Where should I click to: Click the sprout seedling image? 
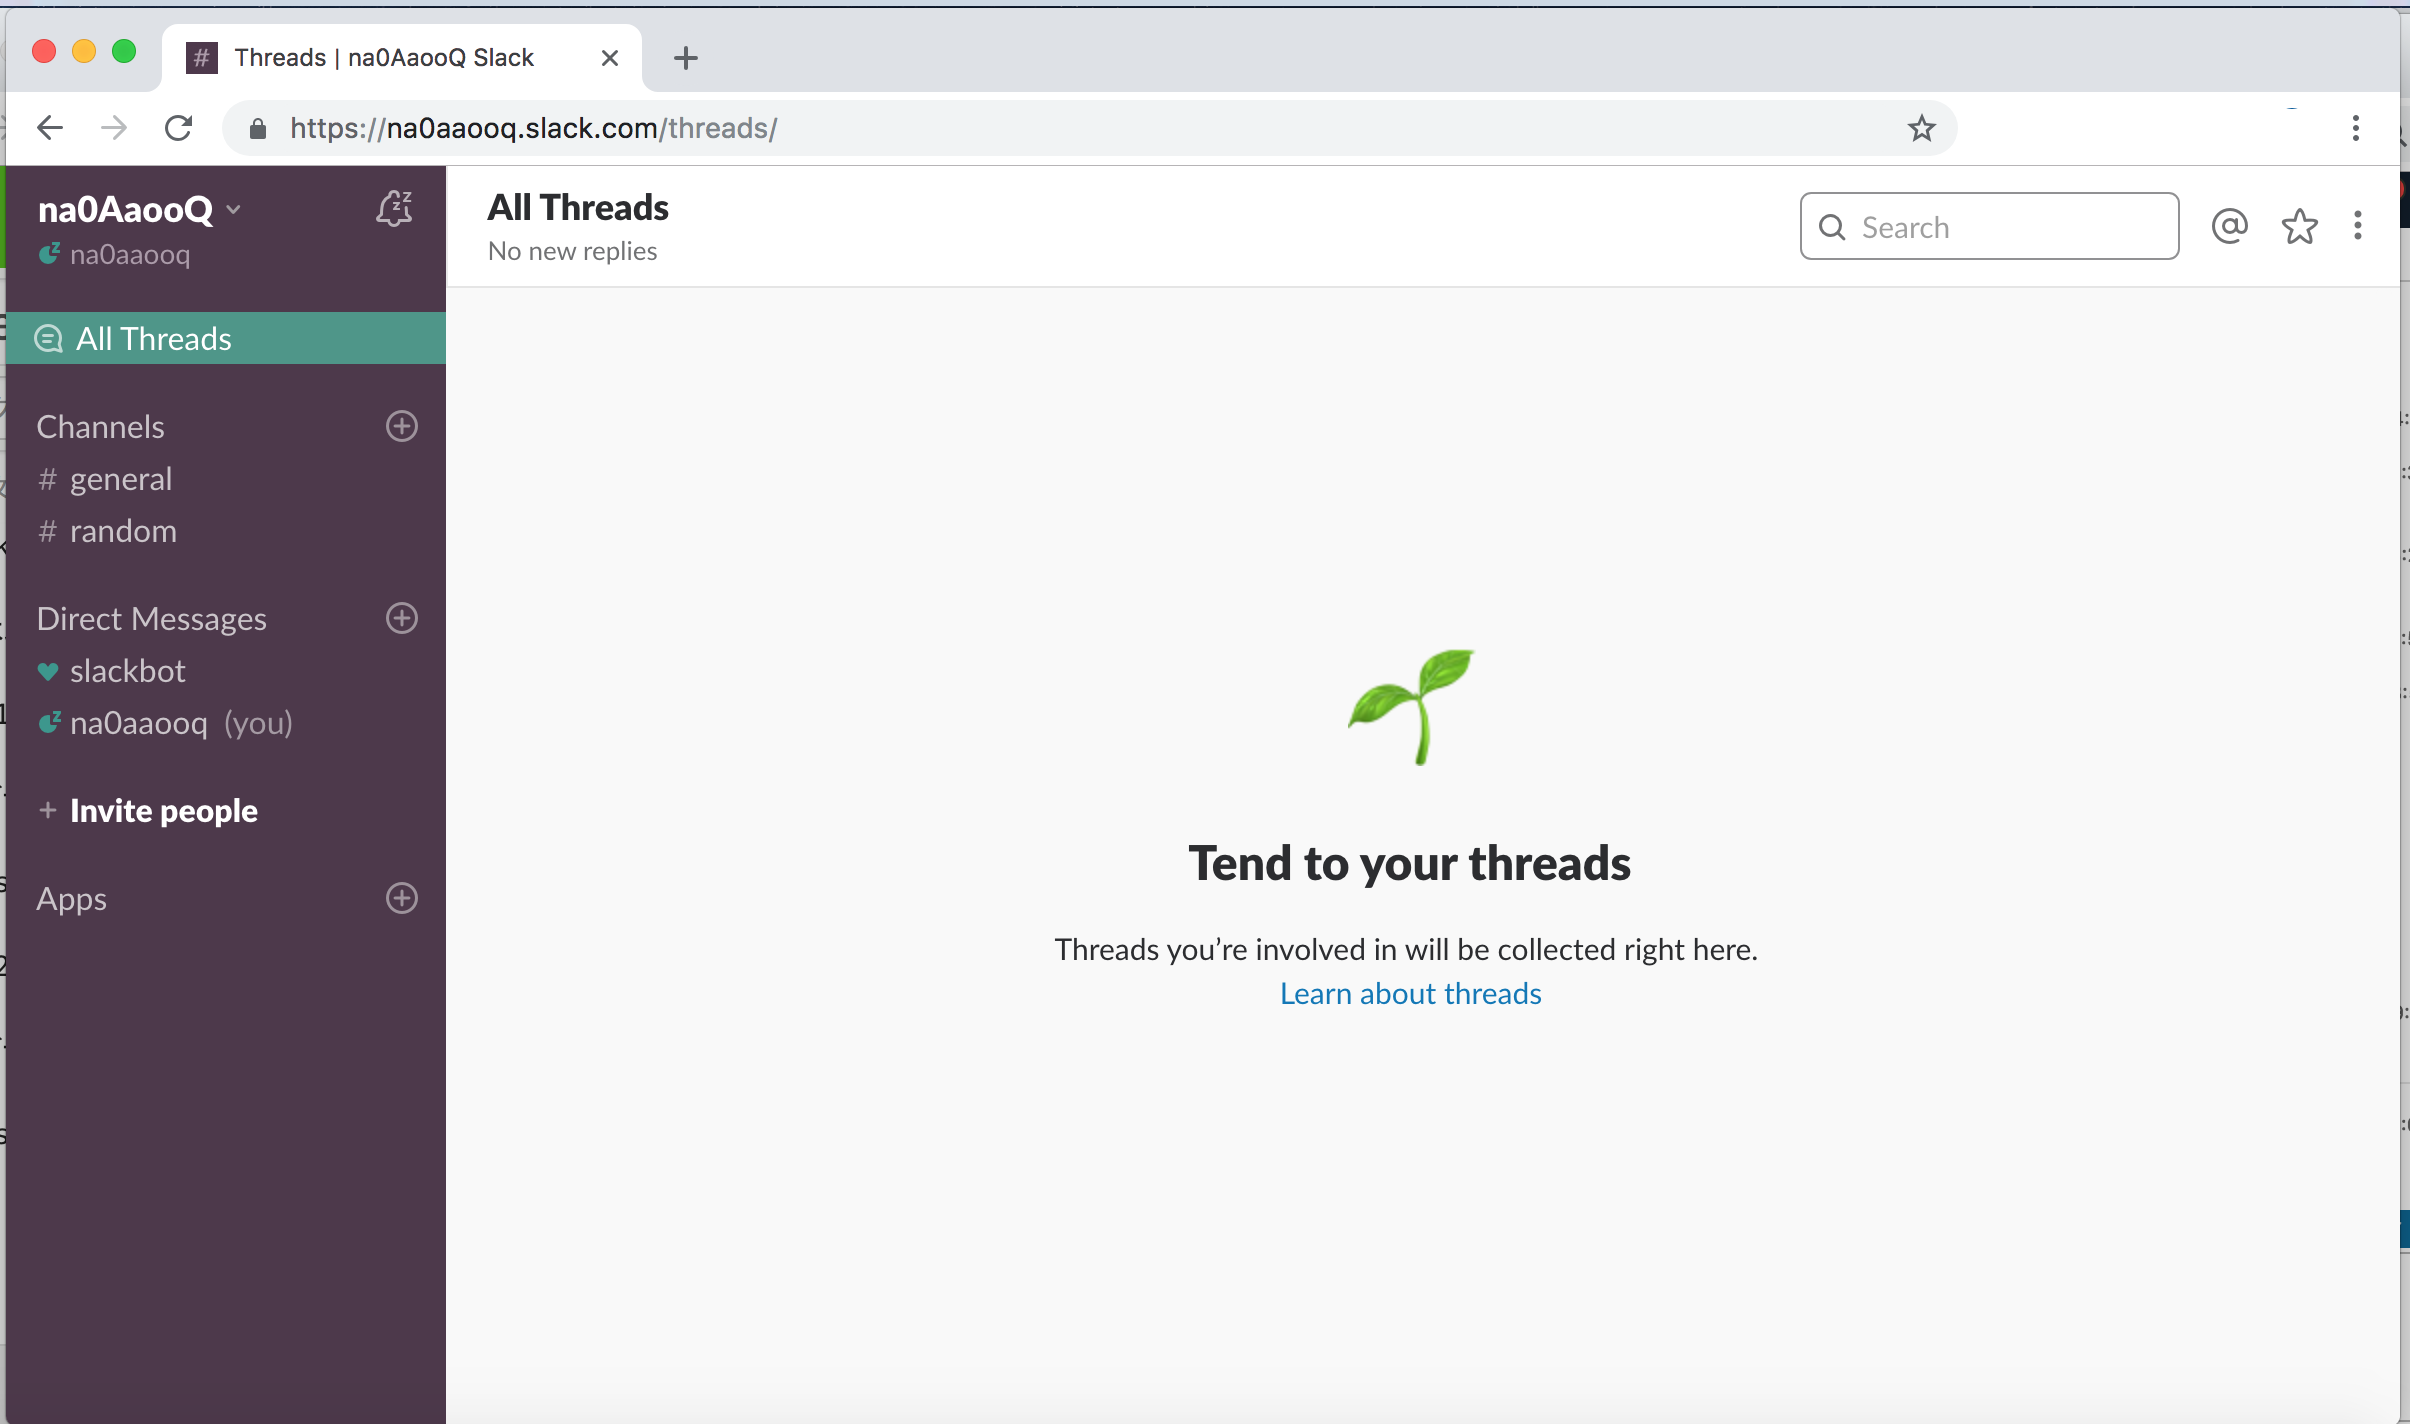[x=1411, y=706]
